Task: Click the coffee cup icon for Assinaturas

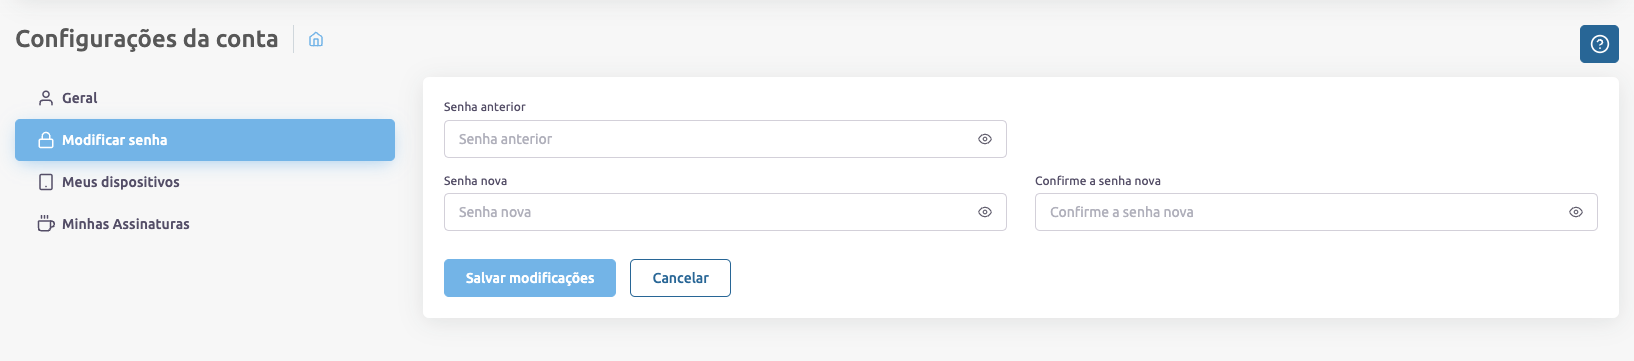Action: click(x=45, y=224)
